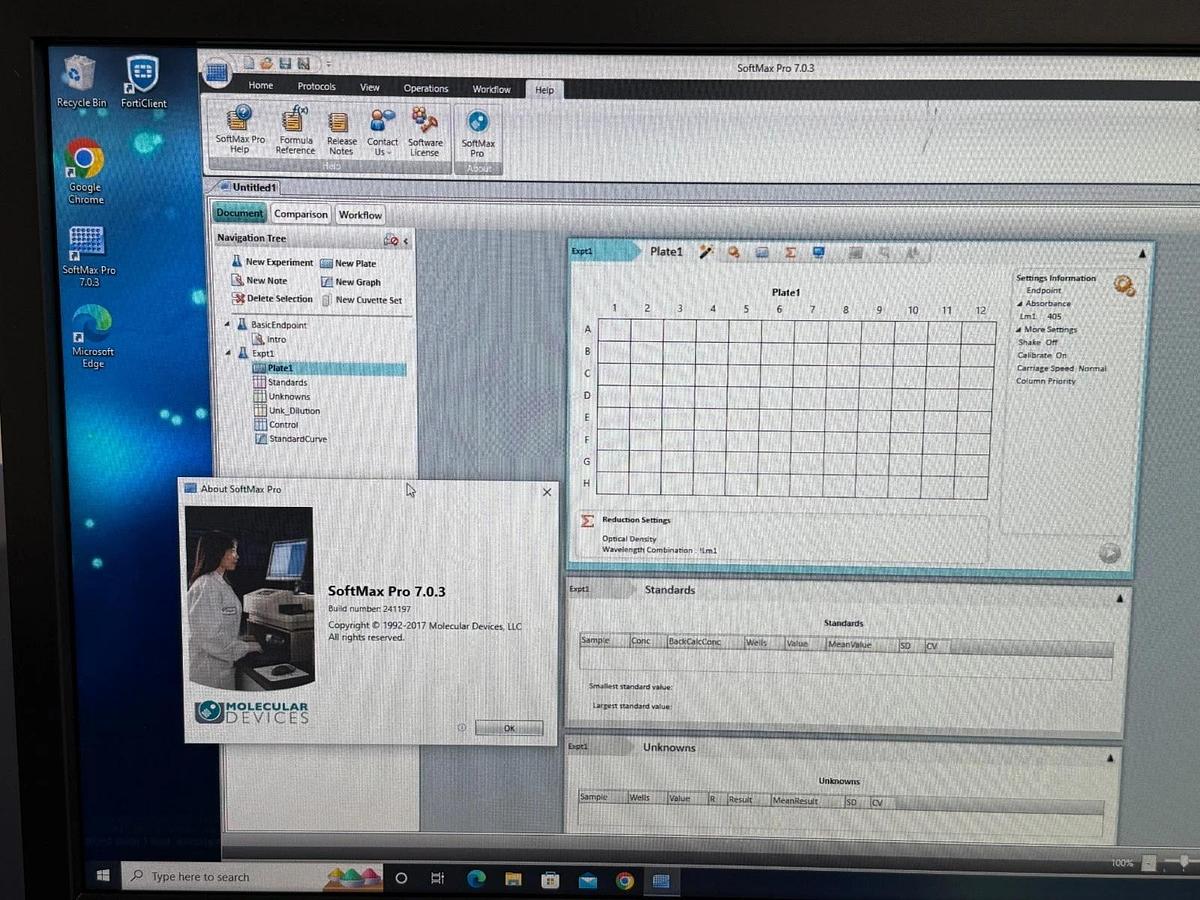Screen dimensions: 1200x900
Task: Select StandardCurve in the Navigation Tree
Action: tap(290, 438)
